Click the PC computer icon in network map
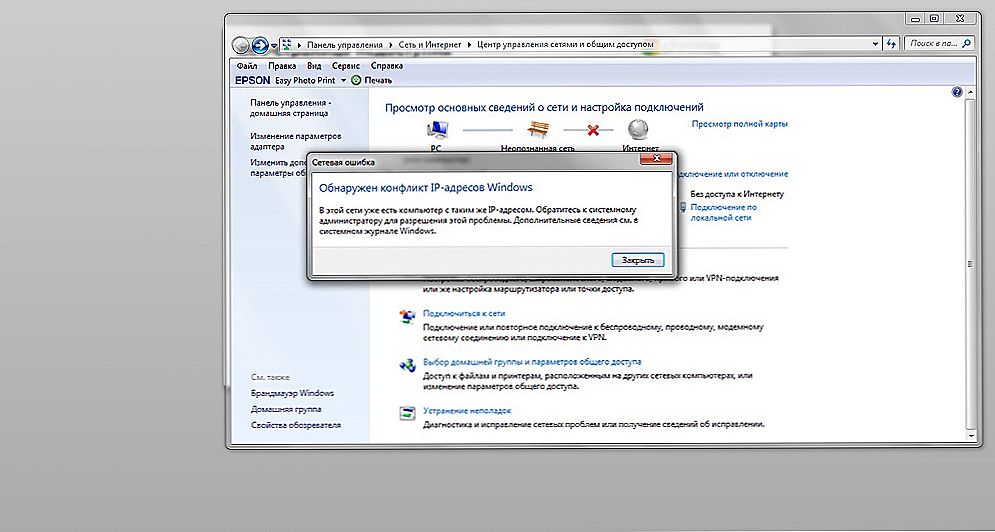995x532 pixels. pyautogui.click(x=437, y=130)
